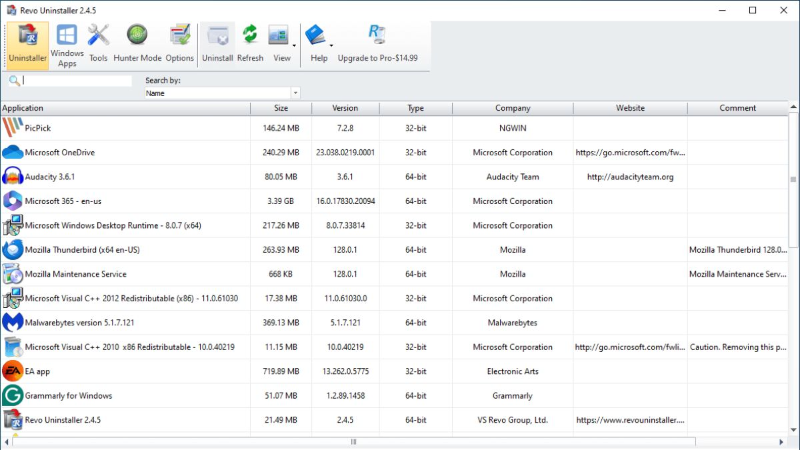Select the Microsoft OneDrive name text
The height and width of the screenshot is (450, 800).
(x=60, y=153)
